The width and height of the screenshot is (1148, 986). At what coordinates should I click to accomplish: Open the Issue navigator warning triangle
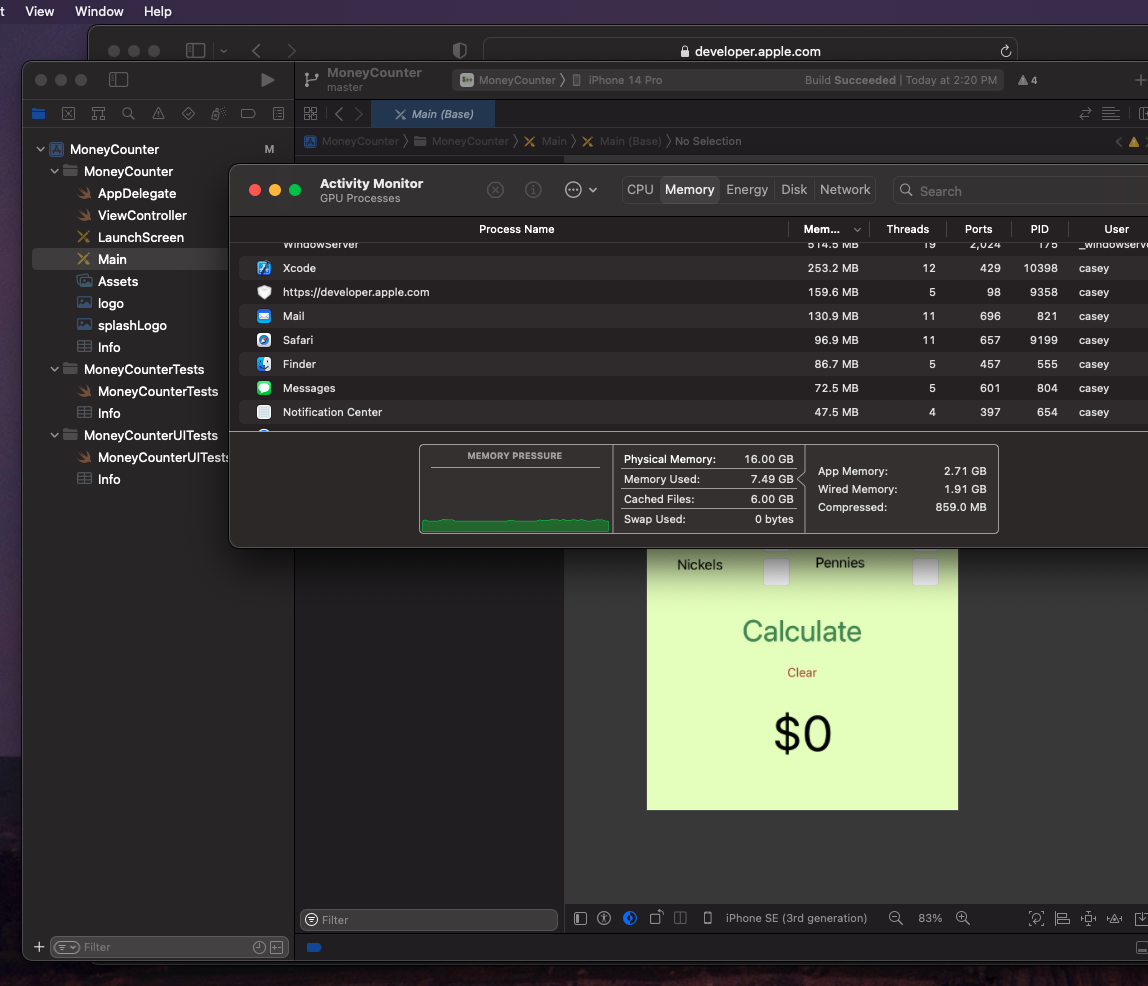click(158, 114)
